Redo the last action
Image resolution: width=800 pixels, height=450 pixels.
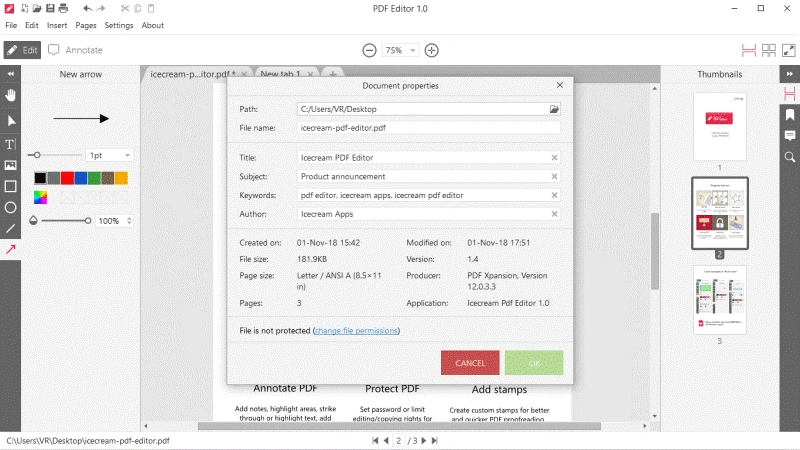click(101, 8)
